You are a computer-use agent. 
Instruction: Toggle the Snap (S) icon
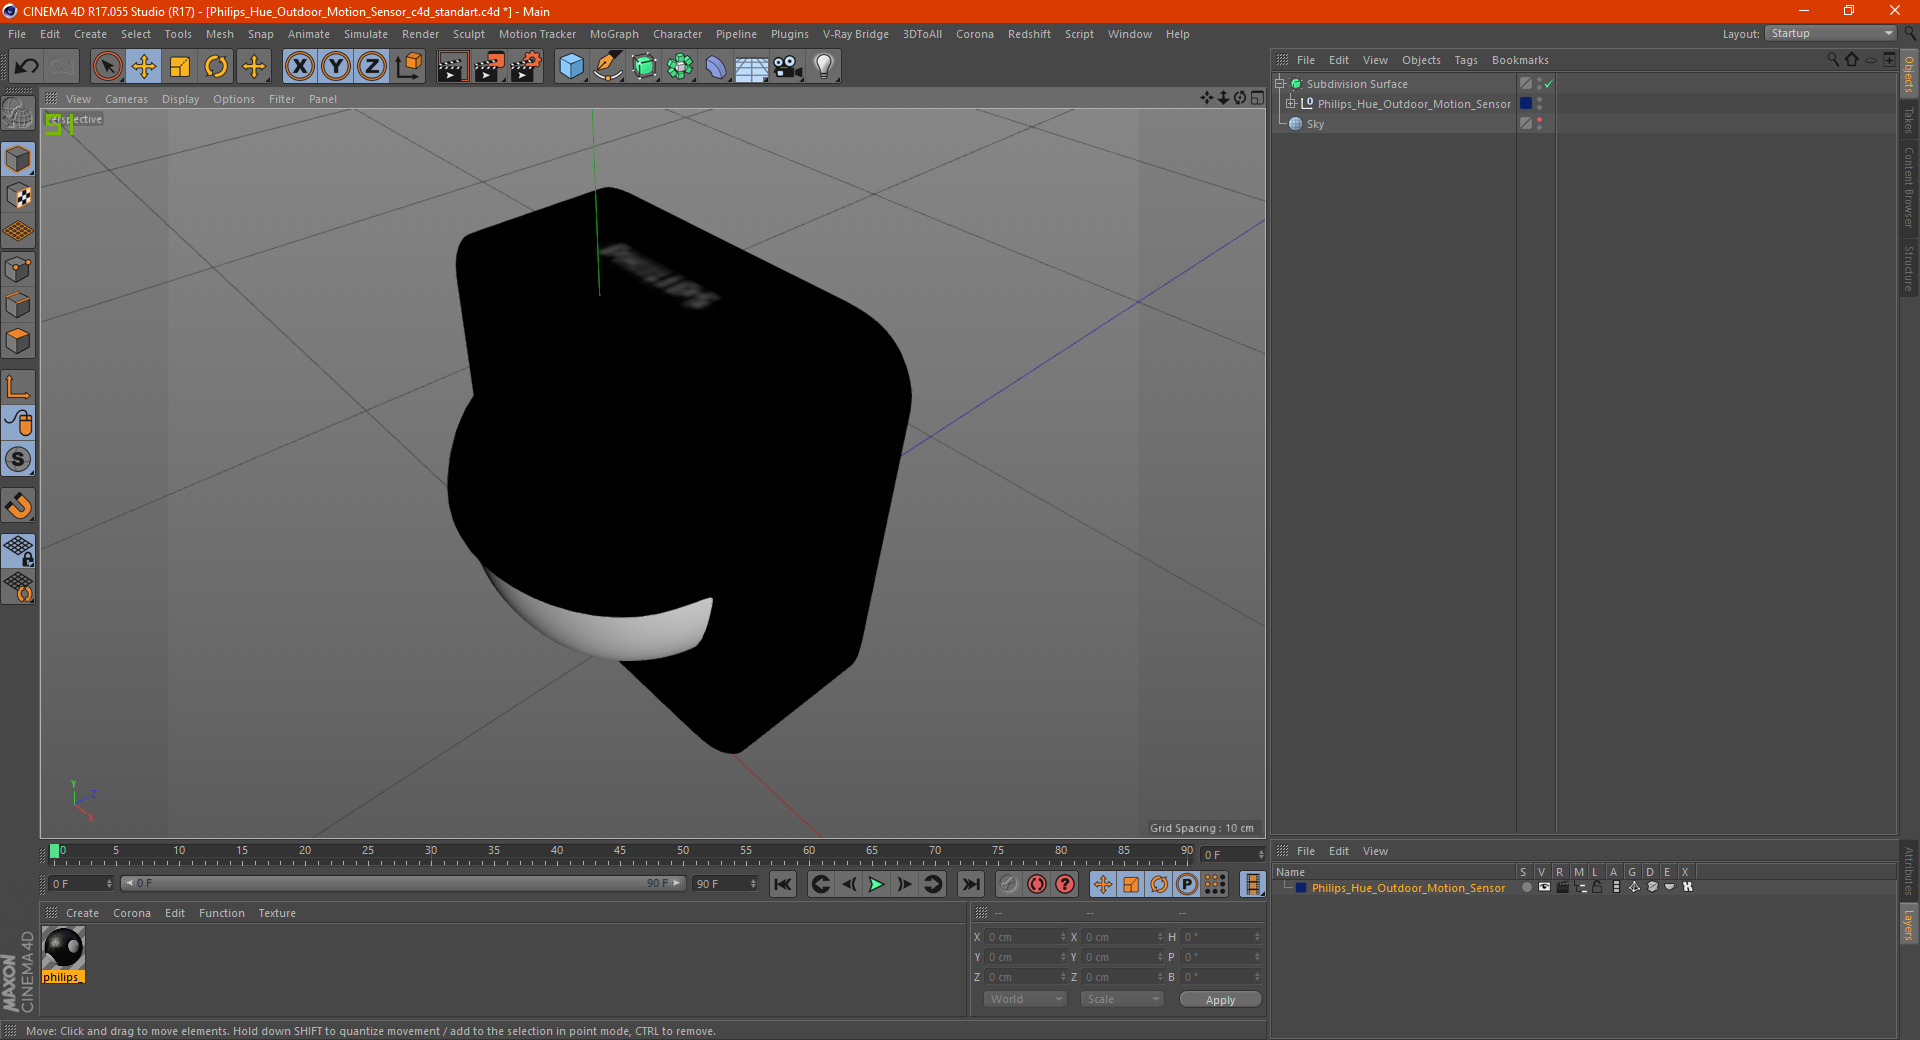(x=18, y=459)
